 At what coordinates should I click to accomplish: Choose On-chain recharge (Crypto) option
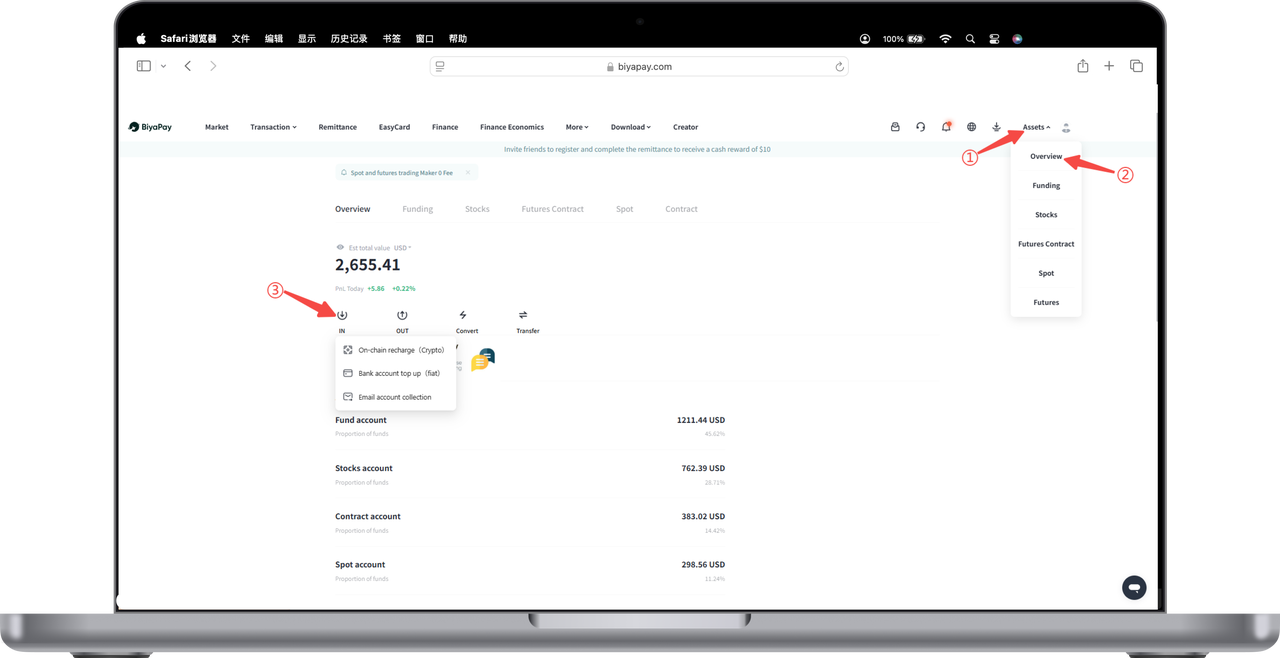(400, 350)
